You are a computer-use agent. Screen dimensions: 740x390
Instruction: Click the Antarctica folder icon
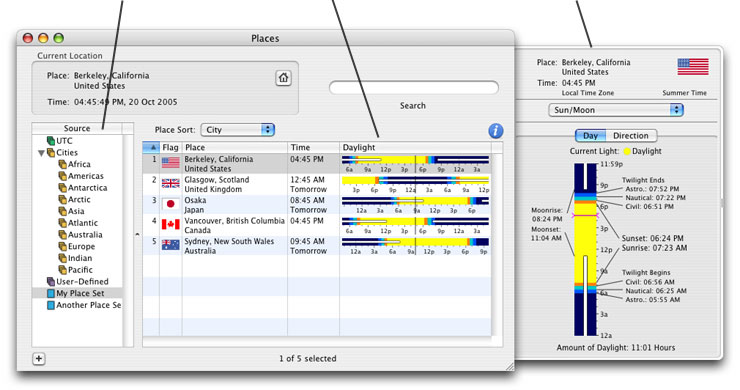click(62, 188)
